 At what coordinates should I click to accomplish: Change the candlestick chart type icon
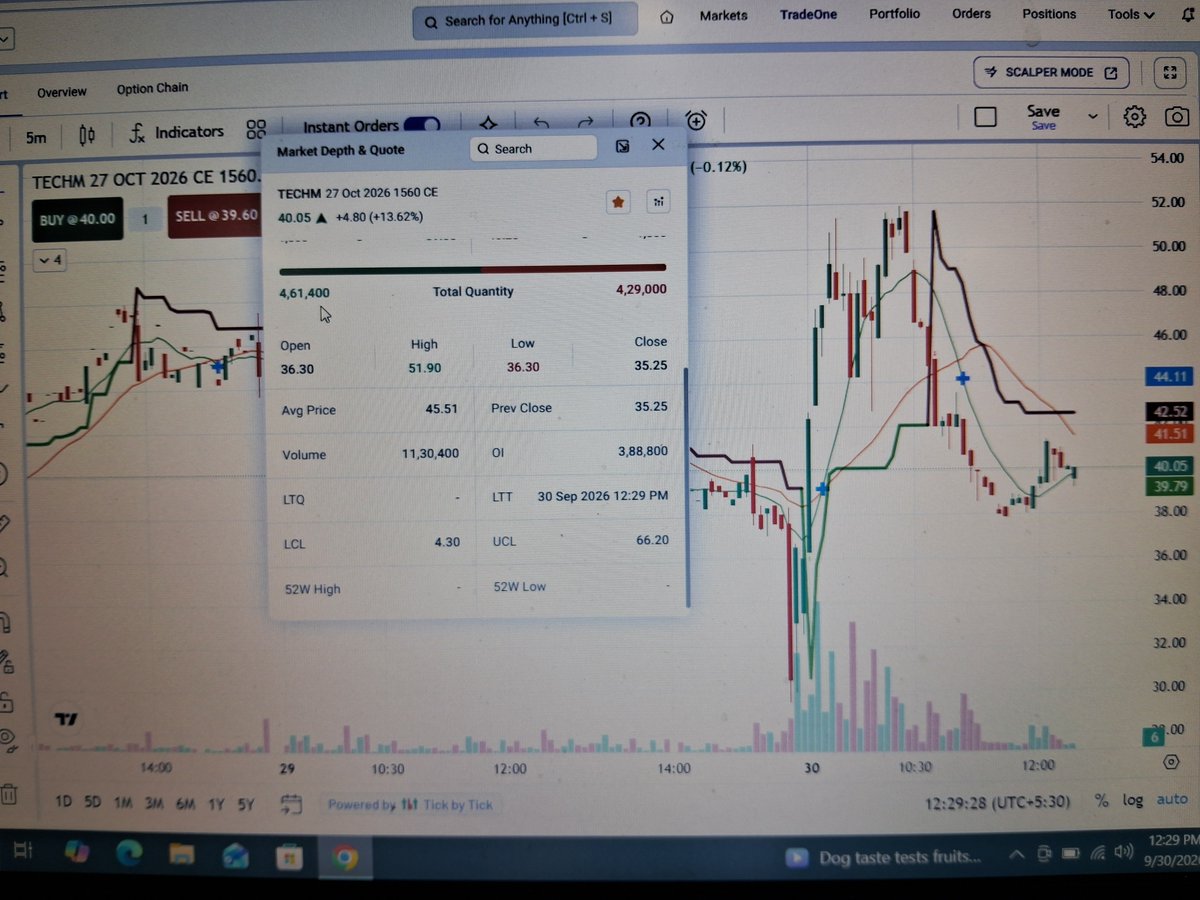87,135
